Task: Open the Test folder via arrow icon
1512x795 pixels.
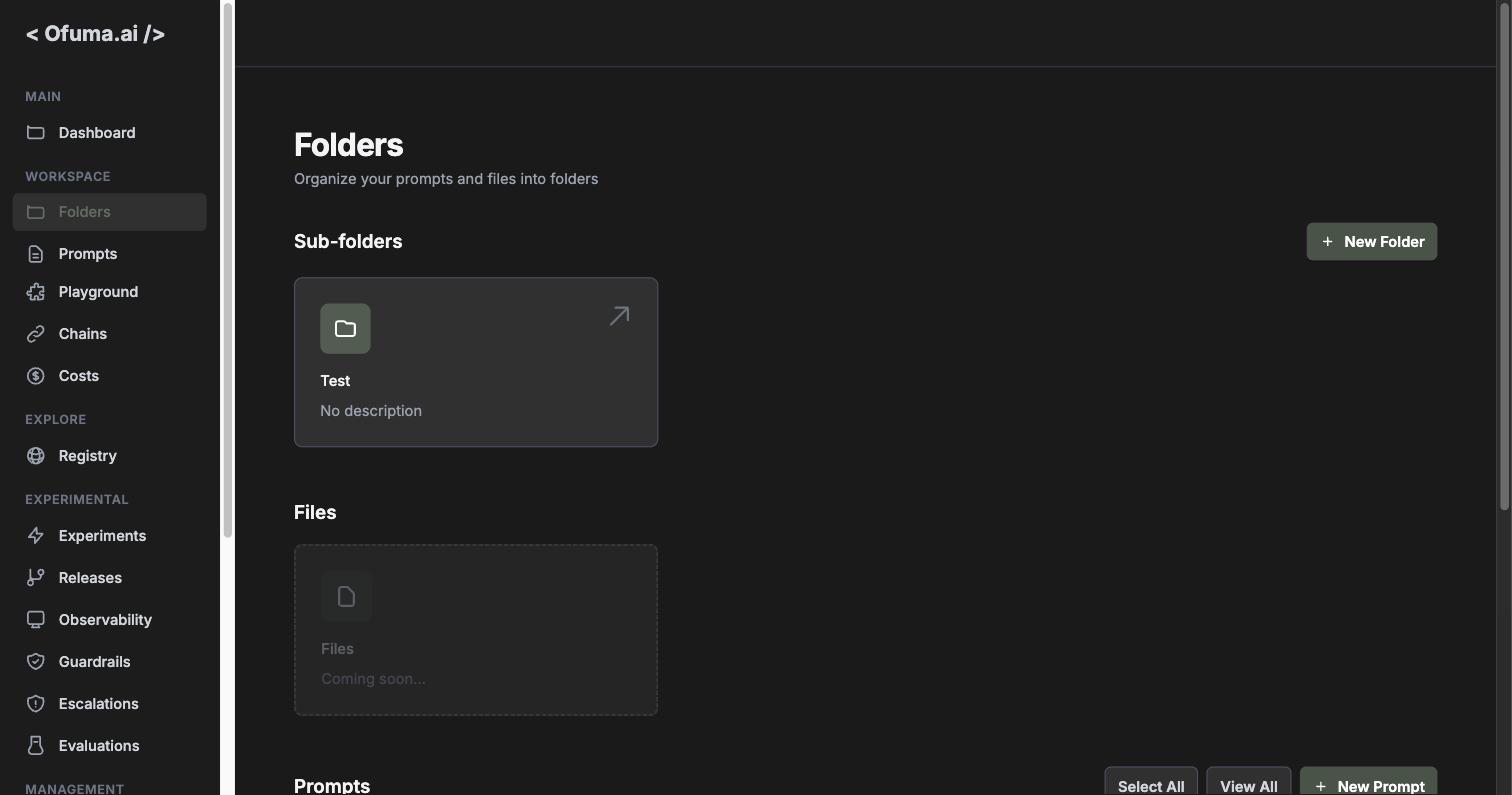Action: 620,316
